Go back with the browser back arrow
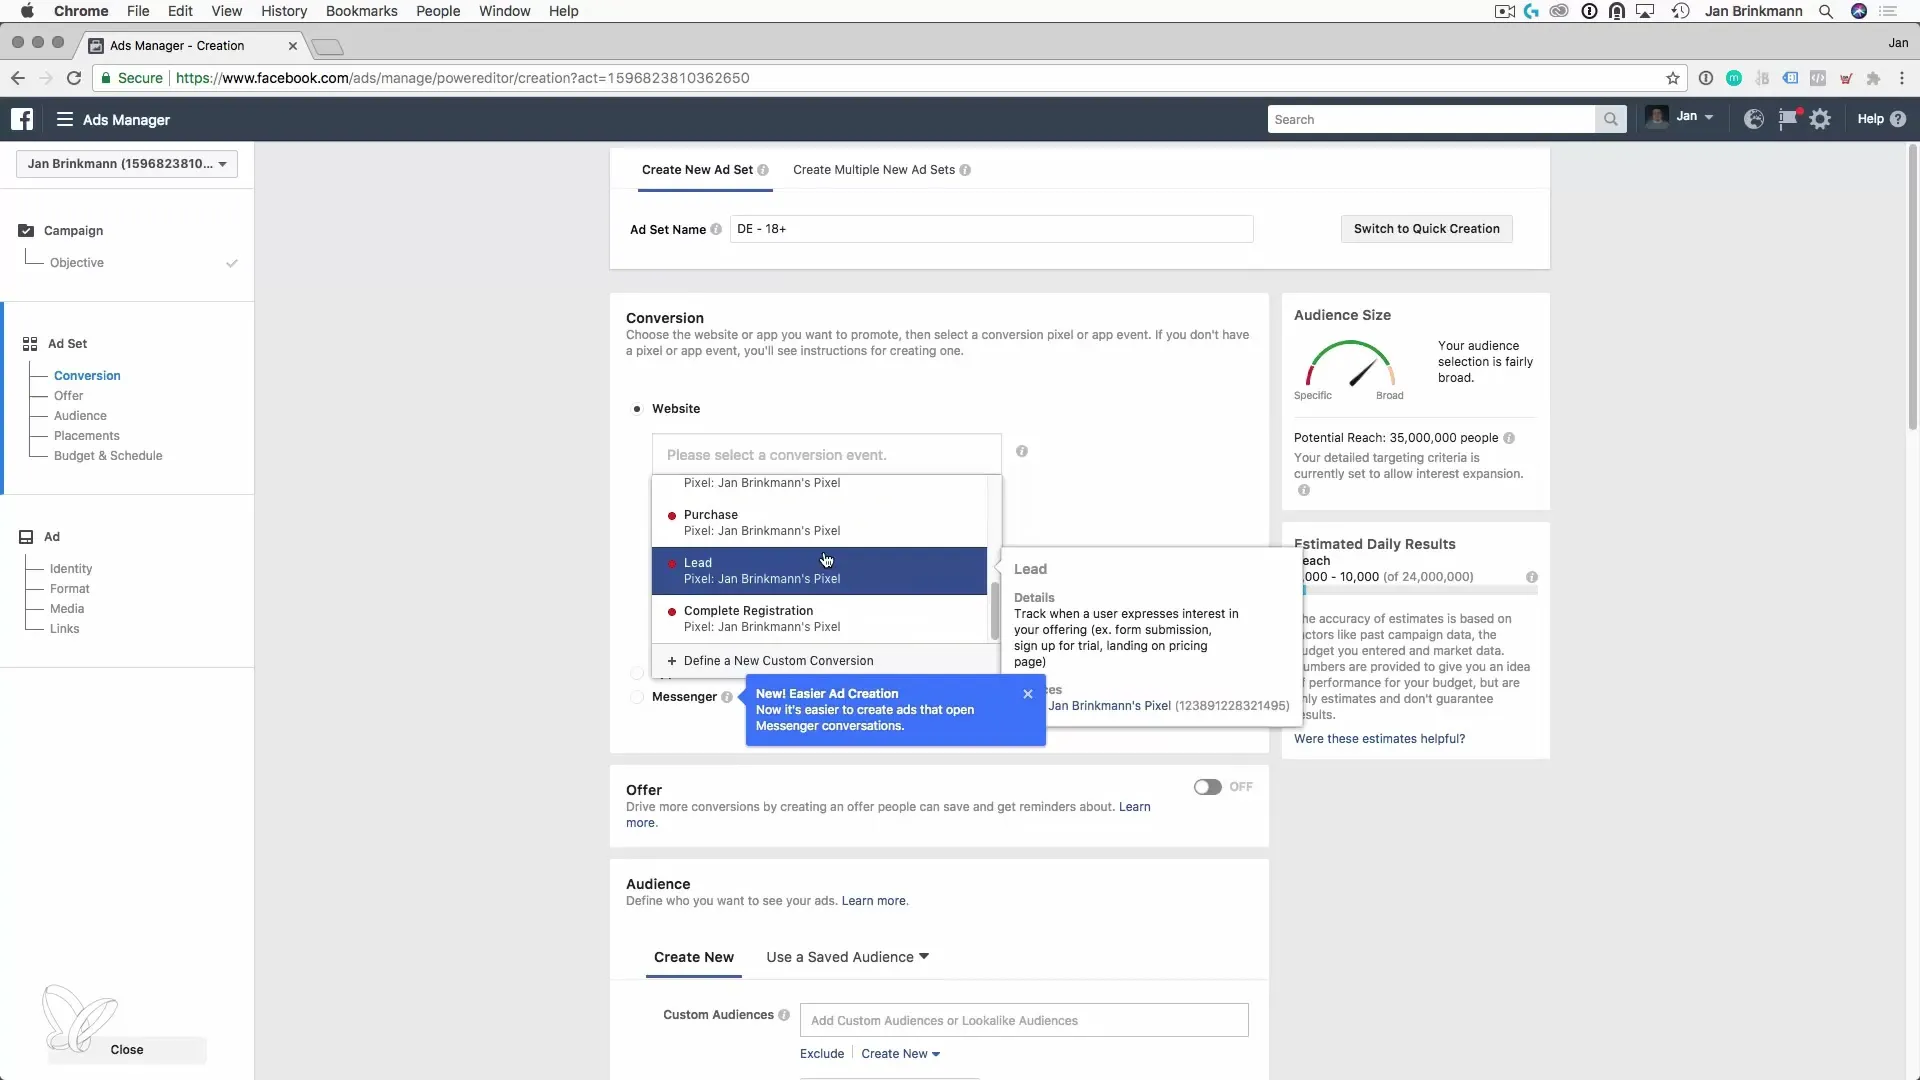 (x=18, y=78)
